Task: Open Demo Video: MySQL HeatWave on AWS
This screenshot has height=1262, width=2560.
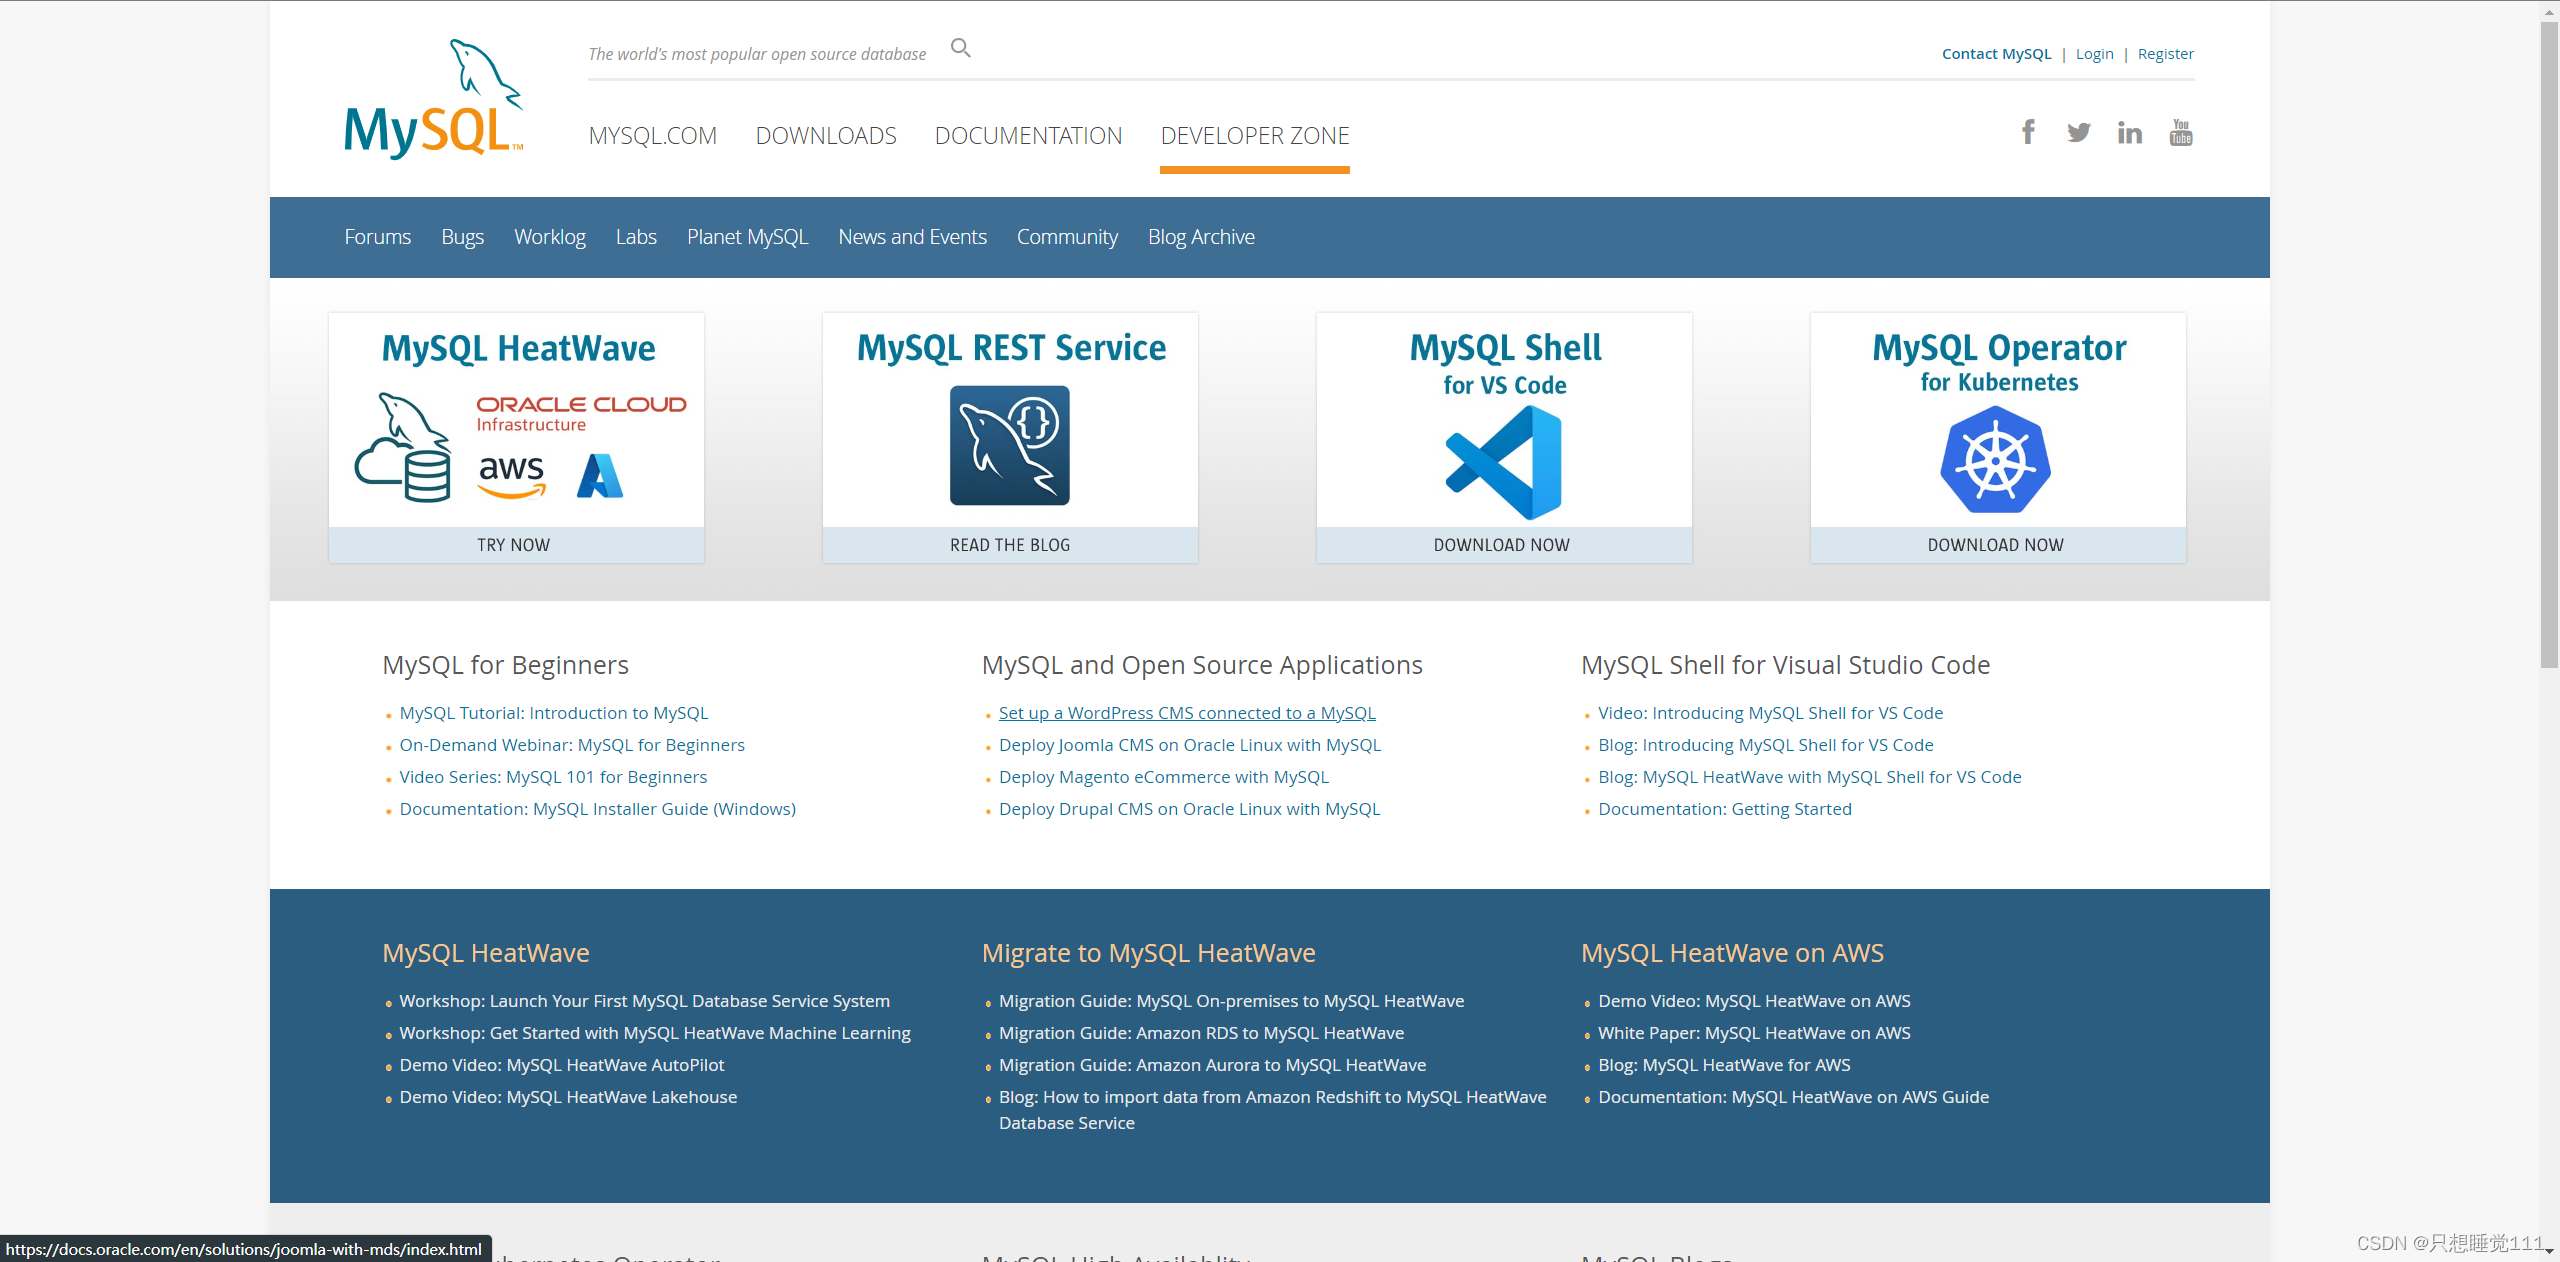Action: [x=1754, y=1001]
